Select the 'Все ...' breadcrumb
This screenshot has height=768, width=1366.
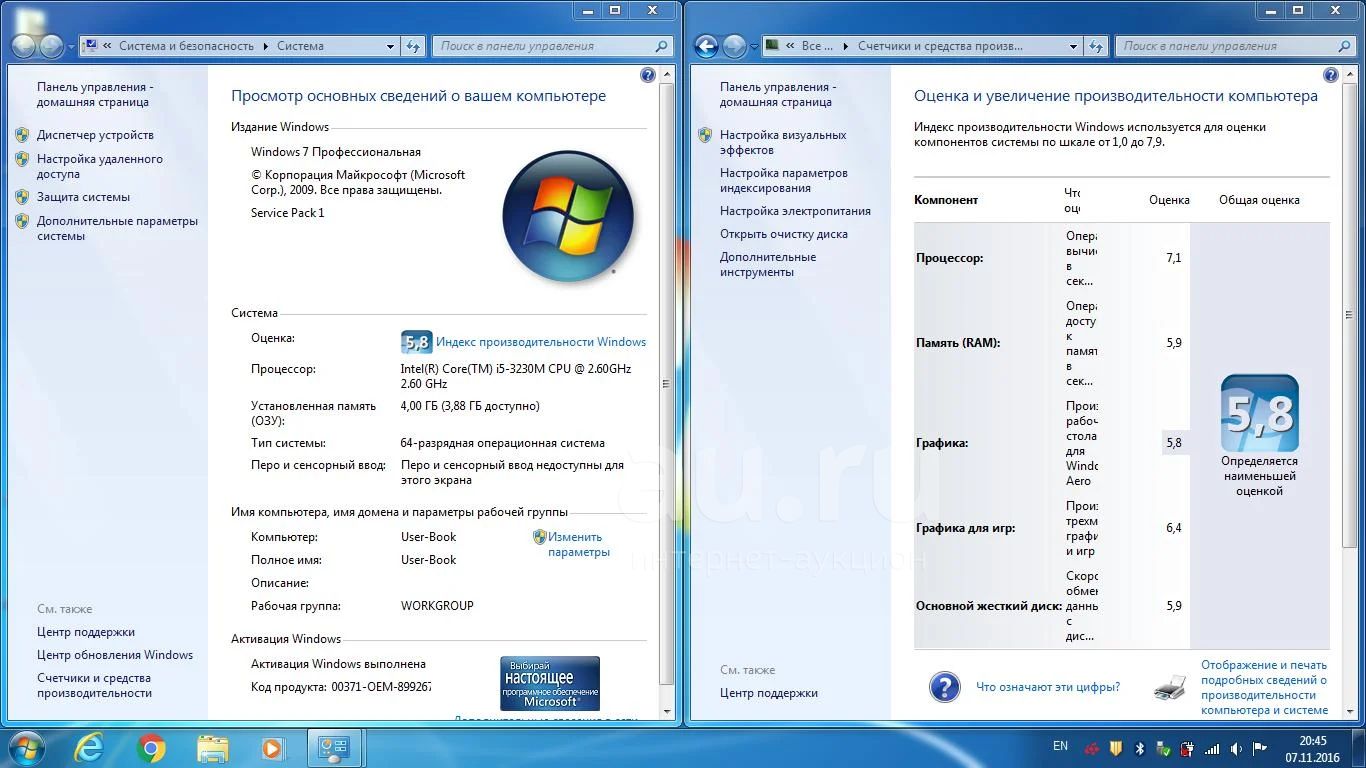[818, 46]
